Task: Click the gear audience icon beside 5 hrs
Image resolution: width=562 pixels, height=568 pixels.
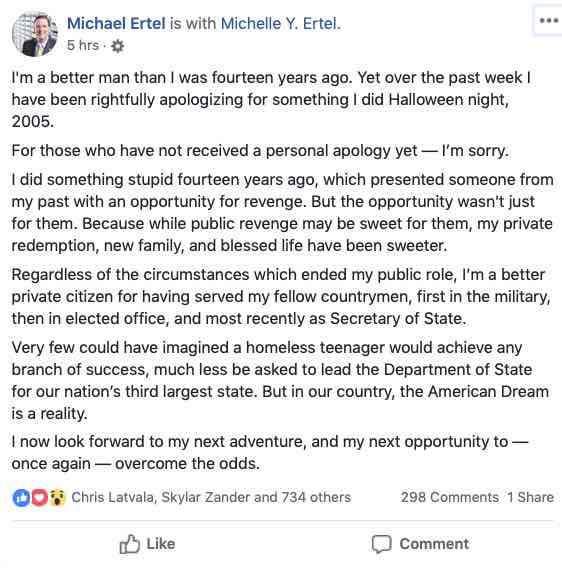Action: (117, 46)
